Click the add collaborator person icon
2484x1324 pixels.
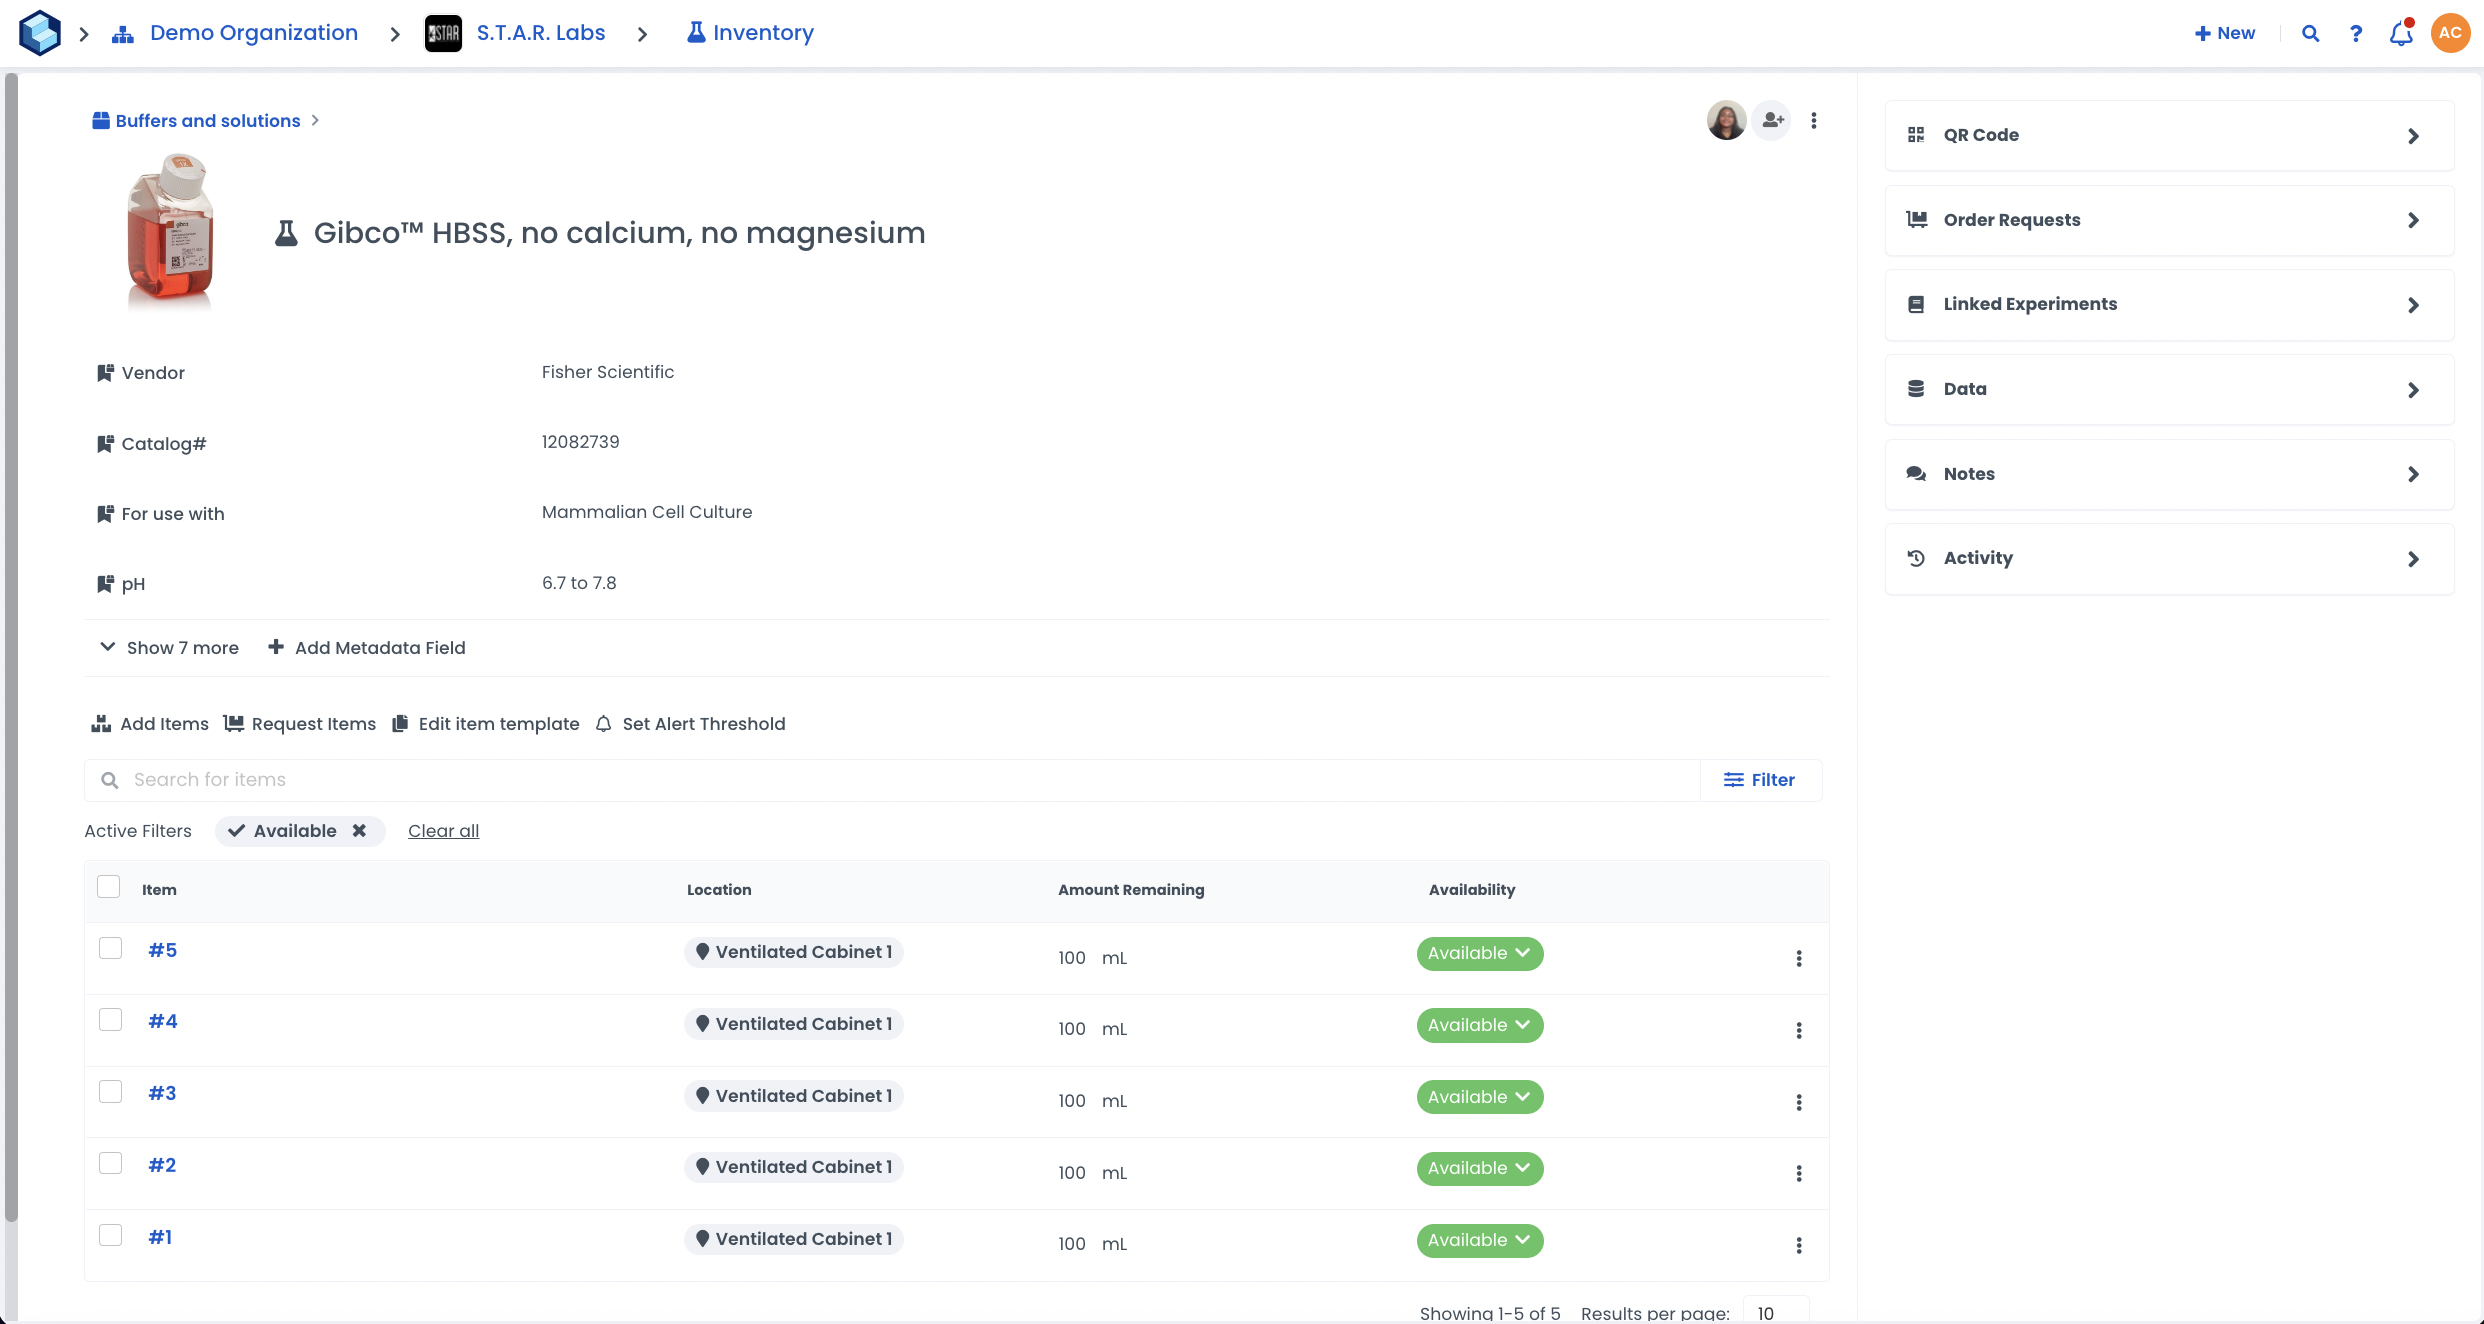[1773, 121]
